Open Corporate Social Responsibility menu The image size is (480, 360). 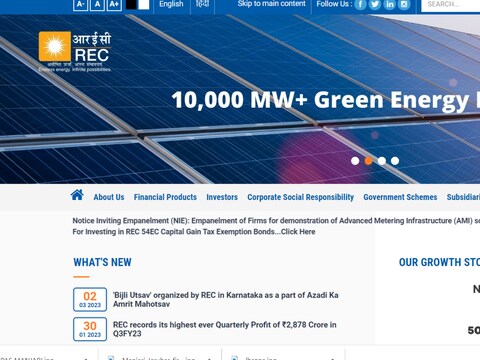click(300, 197)
